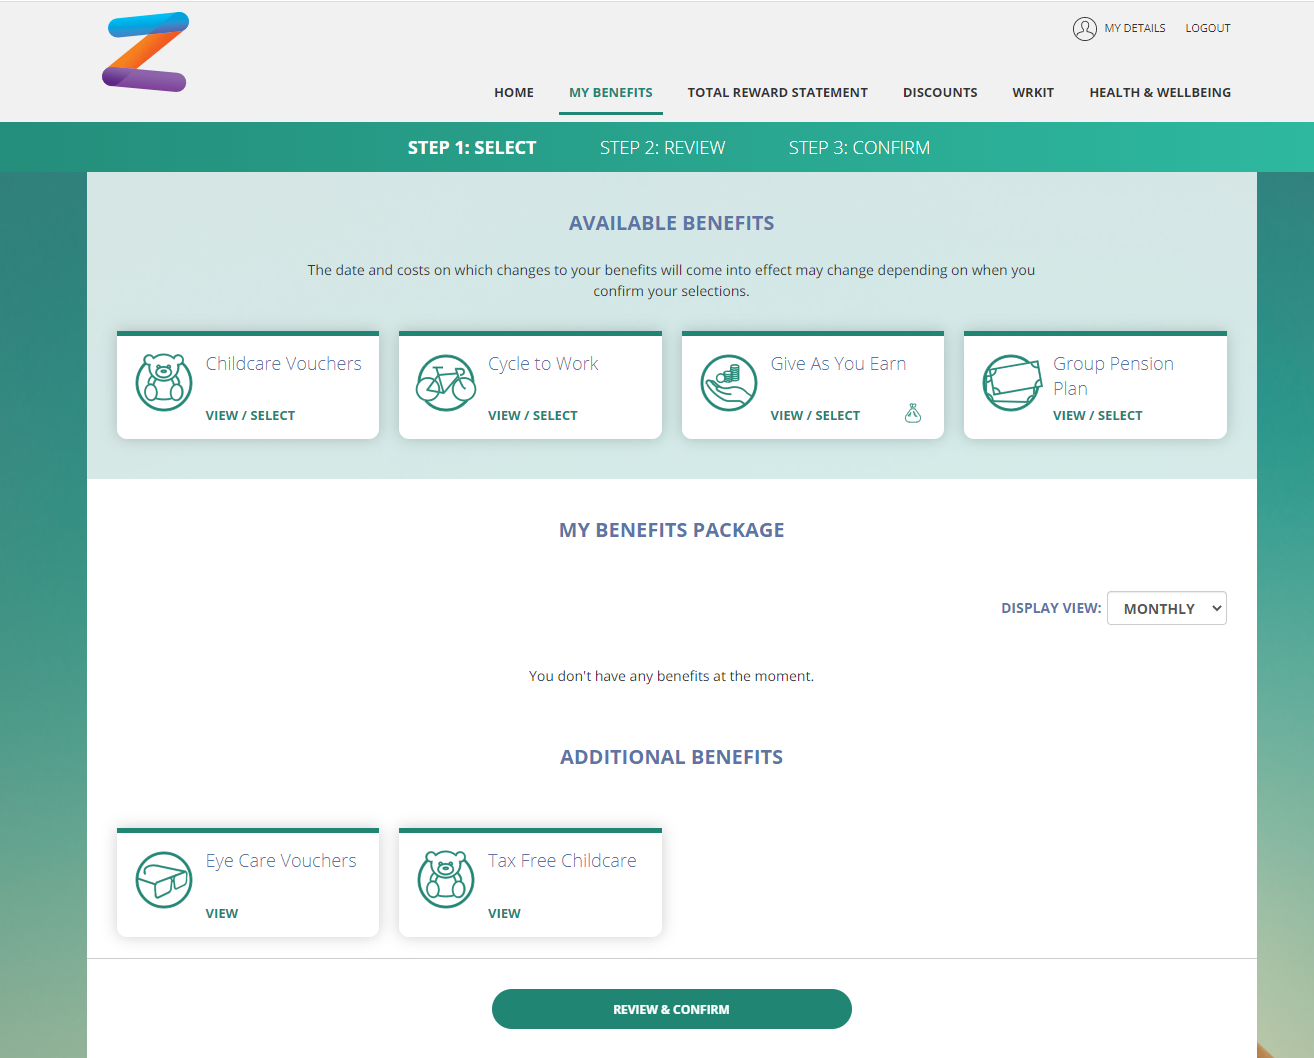Click the Additional Benefits heading

click(x=672, y=757)
